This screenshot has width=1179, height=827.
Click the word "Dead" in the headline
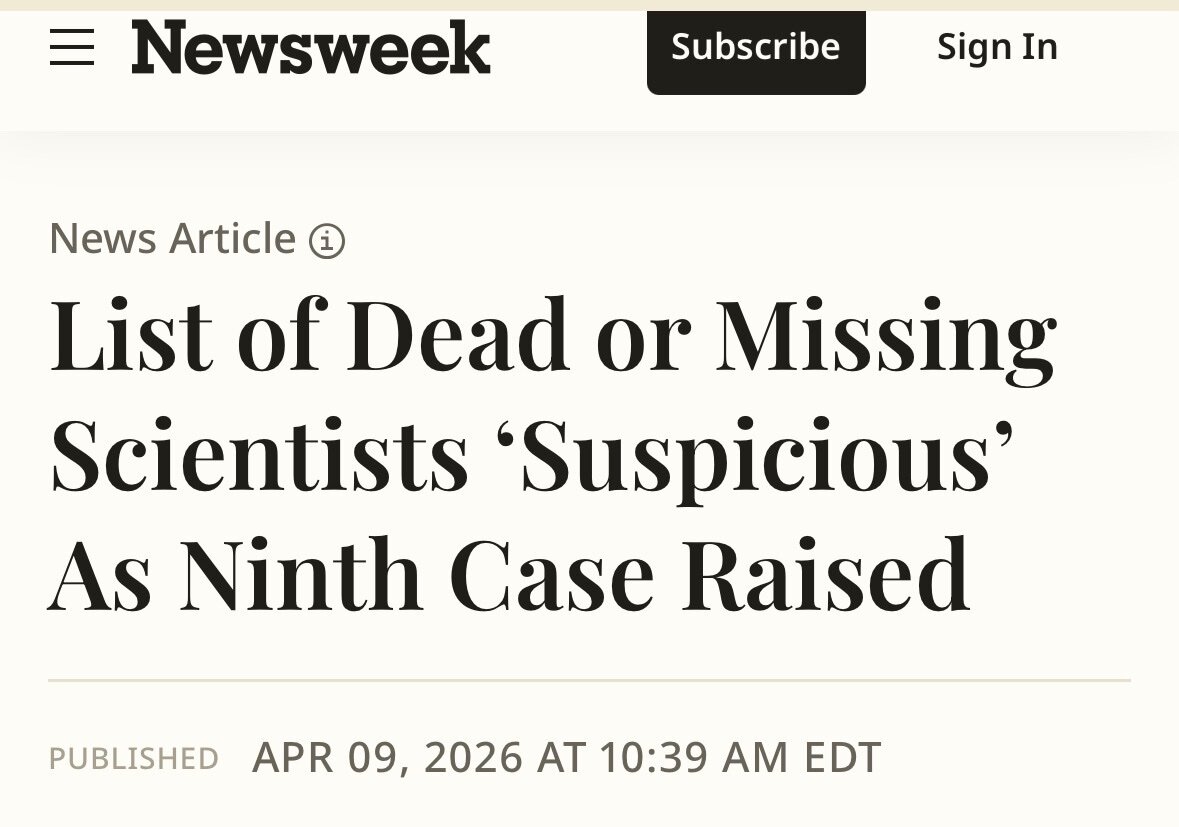(459, 336)
